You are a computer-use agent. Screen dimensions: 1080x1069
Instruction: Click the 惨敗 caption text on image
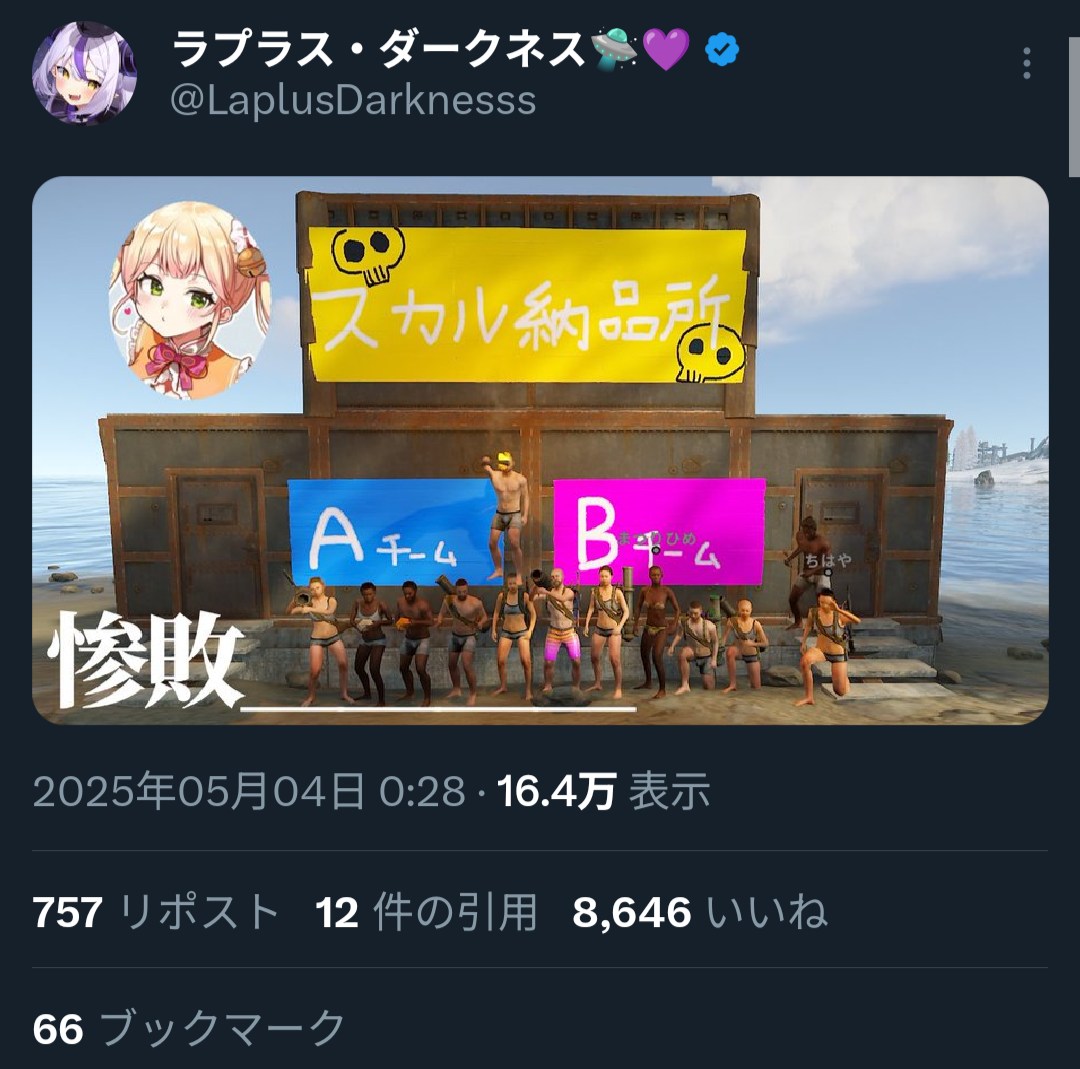[145, 660]
